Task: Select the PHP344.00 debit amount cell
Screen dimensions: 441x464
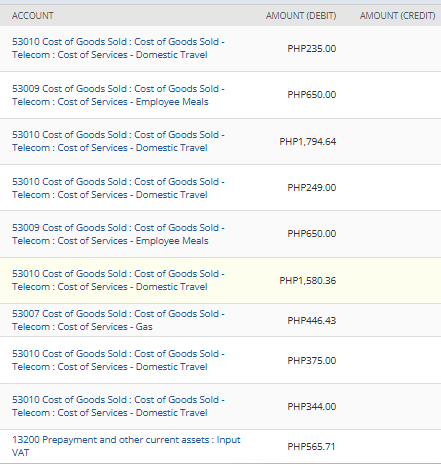Action: (312, 407)
